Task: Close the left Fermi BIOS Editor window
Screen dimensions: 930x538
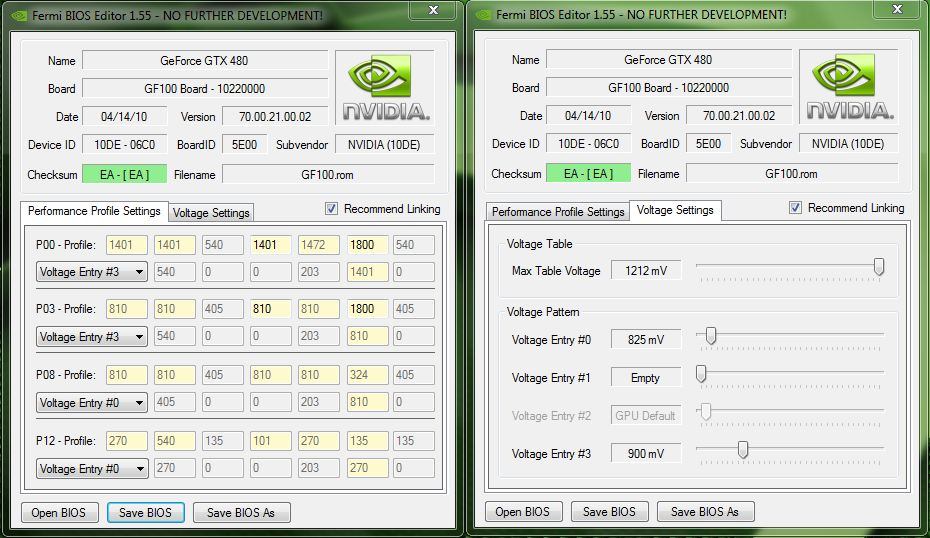Action: 434,10
